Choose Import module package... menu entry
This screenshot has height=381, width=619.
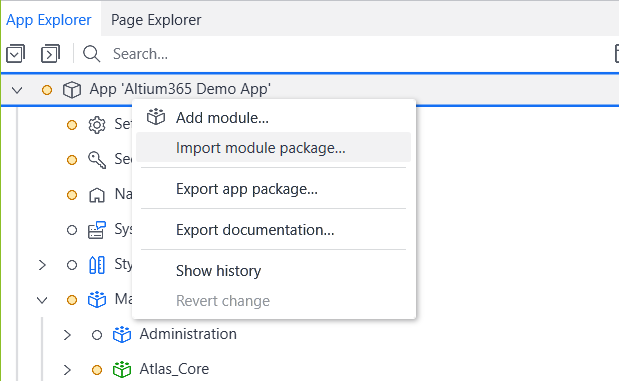(x=273, y=148)
